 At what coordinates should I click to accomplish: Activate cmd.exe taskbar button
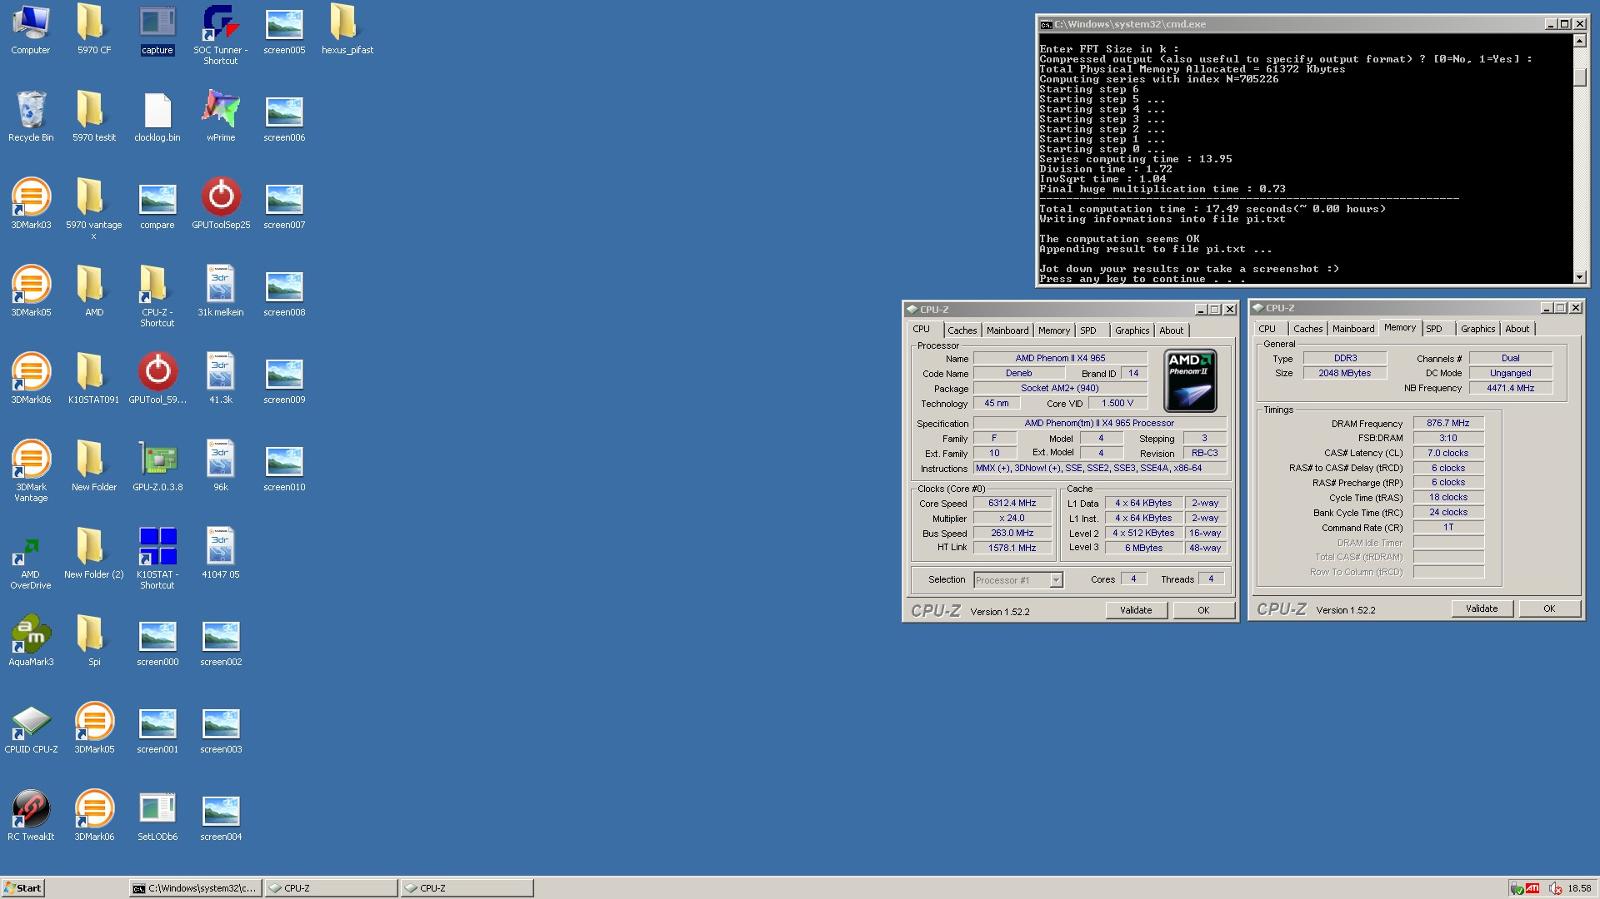click(x=195, y=888)
